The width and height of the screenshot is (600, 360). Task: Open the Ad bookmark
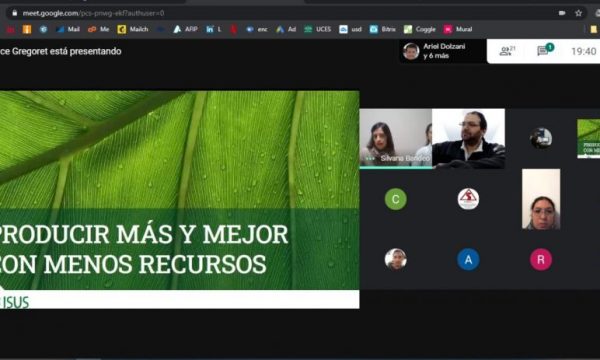click(x=286, y=29)
